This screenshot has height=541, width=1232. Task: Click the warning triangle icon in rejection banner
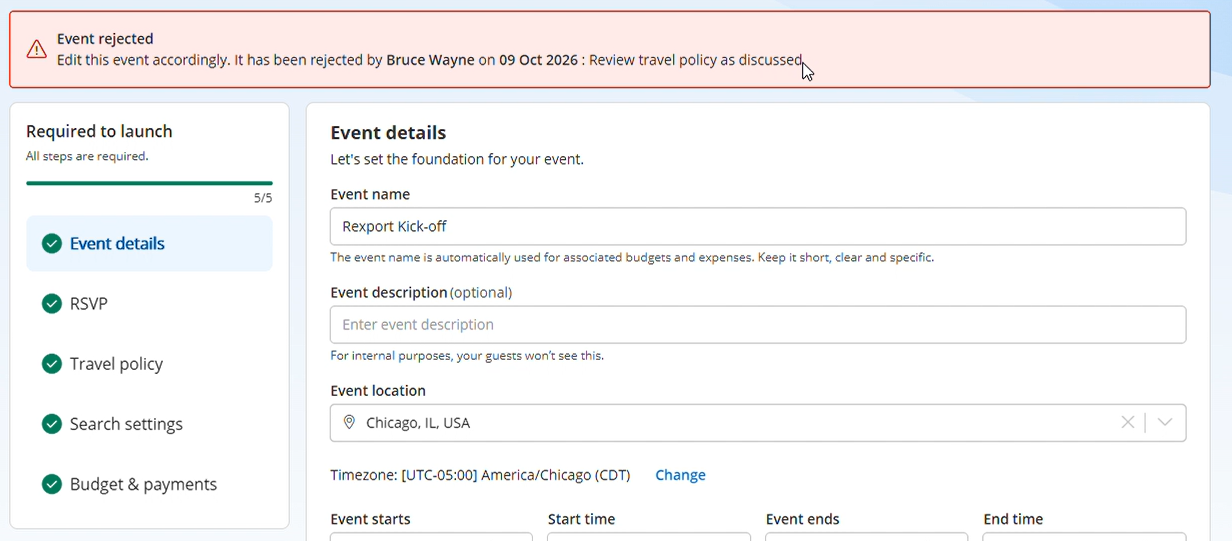[x=37, y=49]
